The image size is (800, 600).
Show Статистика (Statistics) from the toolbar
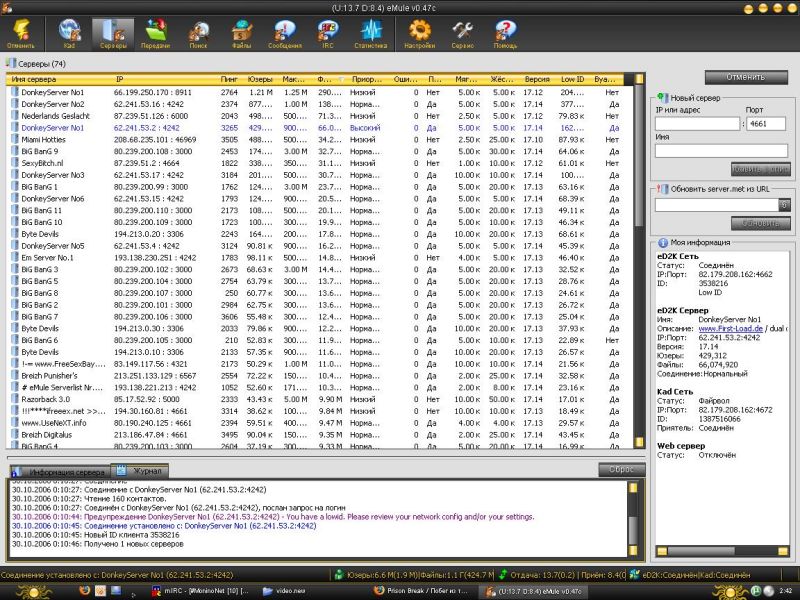(370, 34)
